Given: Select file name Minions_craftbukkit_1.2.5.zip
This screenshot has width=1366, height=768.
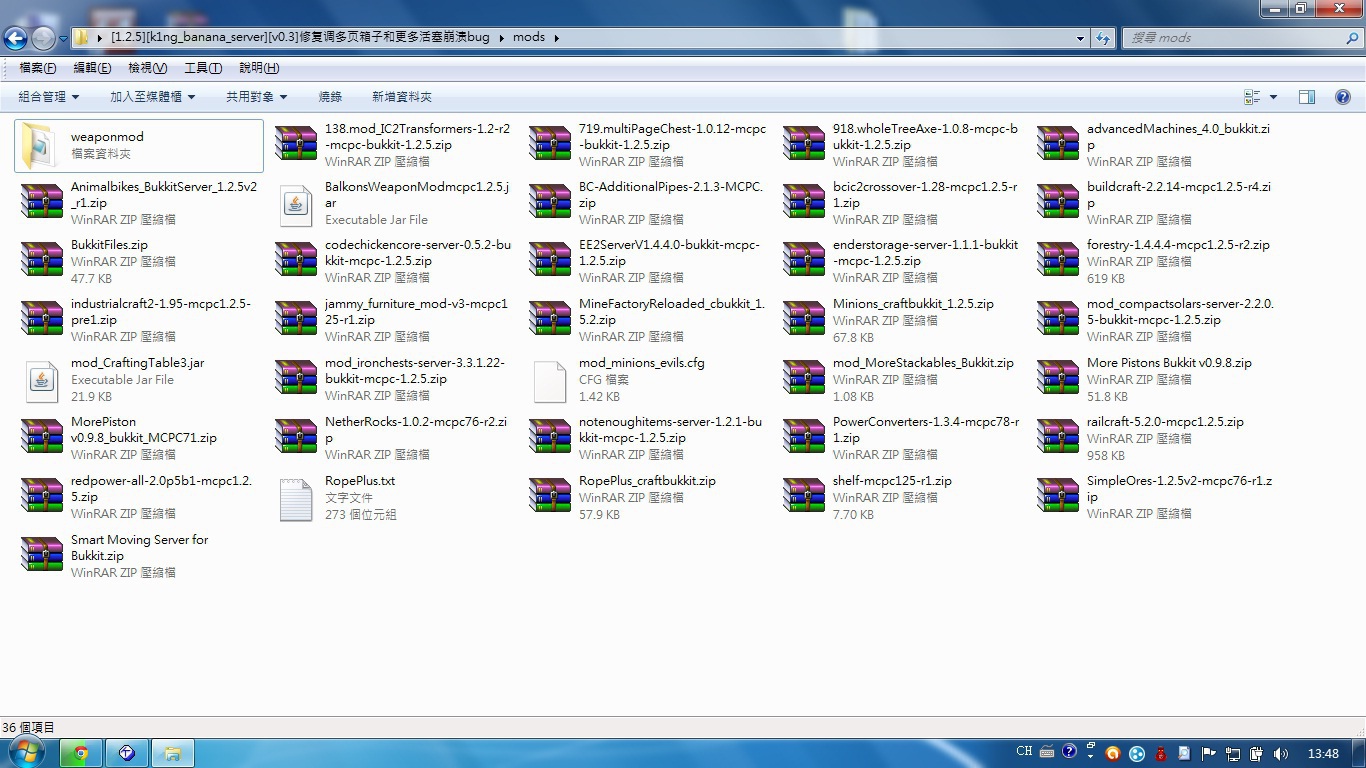Looking at the screenshot, I should 913,304.
